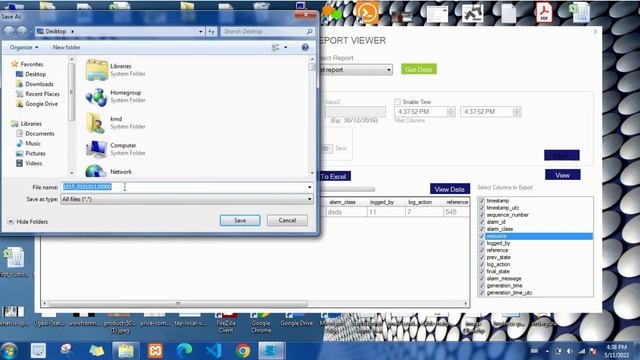Click the stepper on first time field
640x360 pixels.
[451, 111]
